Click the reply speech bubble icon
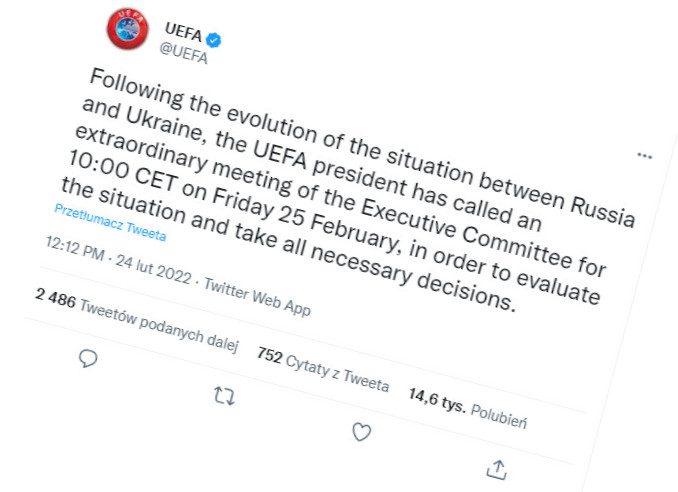The image size is (678, 492). pos(88,359)
